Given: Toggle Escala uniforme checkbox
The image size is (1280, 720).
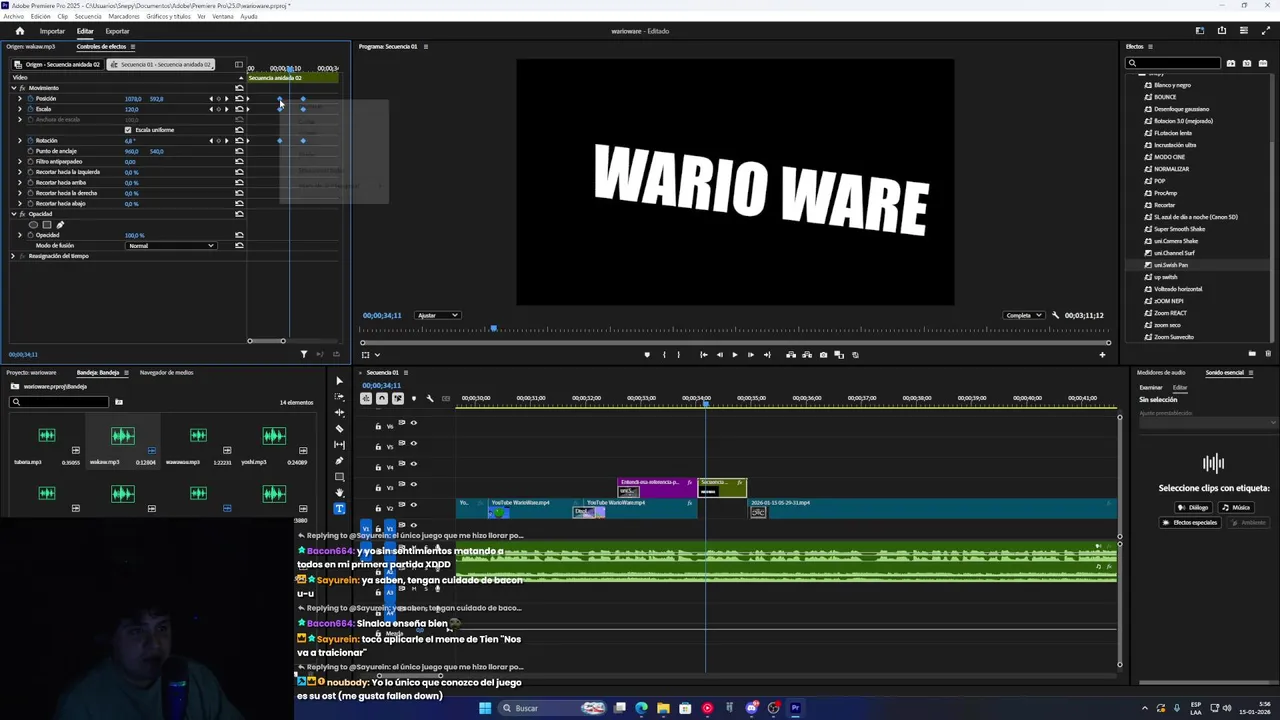Looking at the screenshot, I should 128,130.
